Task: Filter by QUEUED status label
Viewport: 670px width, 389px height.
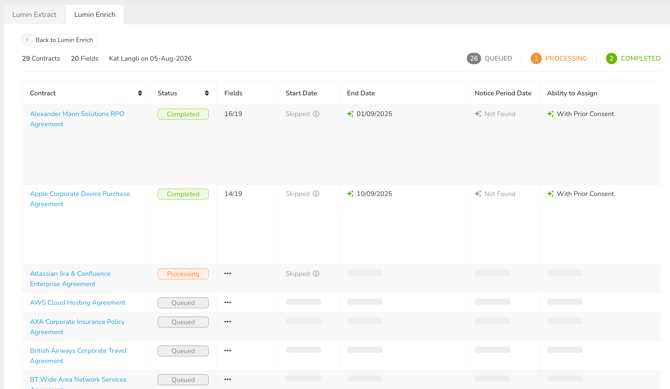Action: click(x=498, y=59)
